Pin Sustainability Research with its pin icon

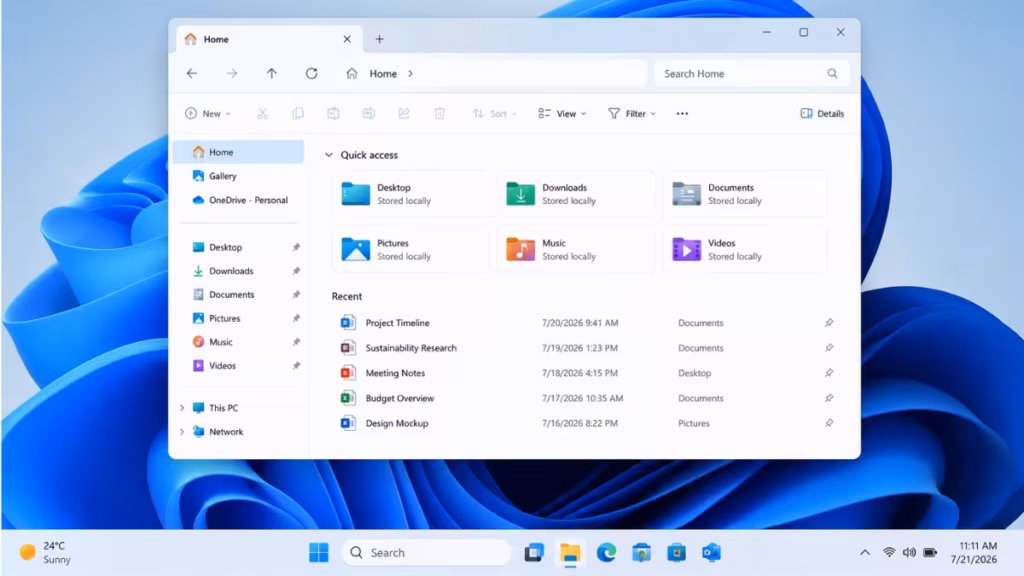point(829,347)
